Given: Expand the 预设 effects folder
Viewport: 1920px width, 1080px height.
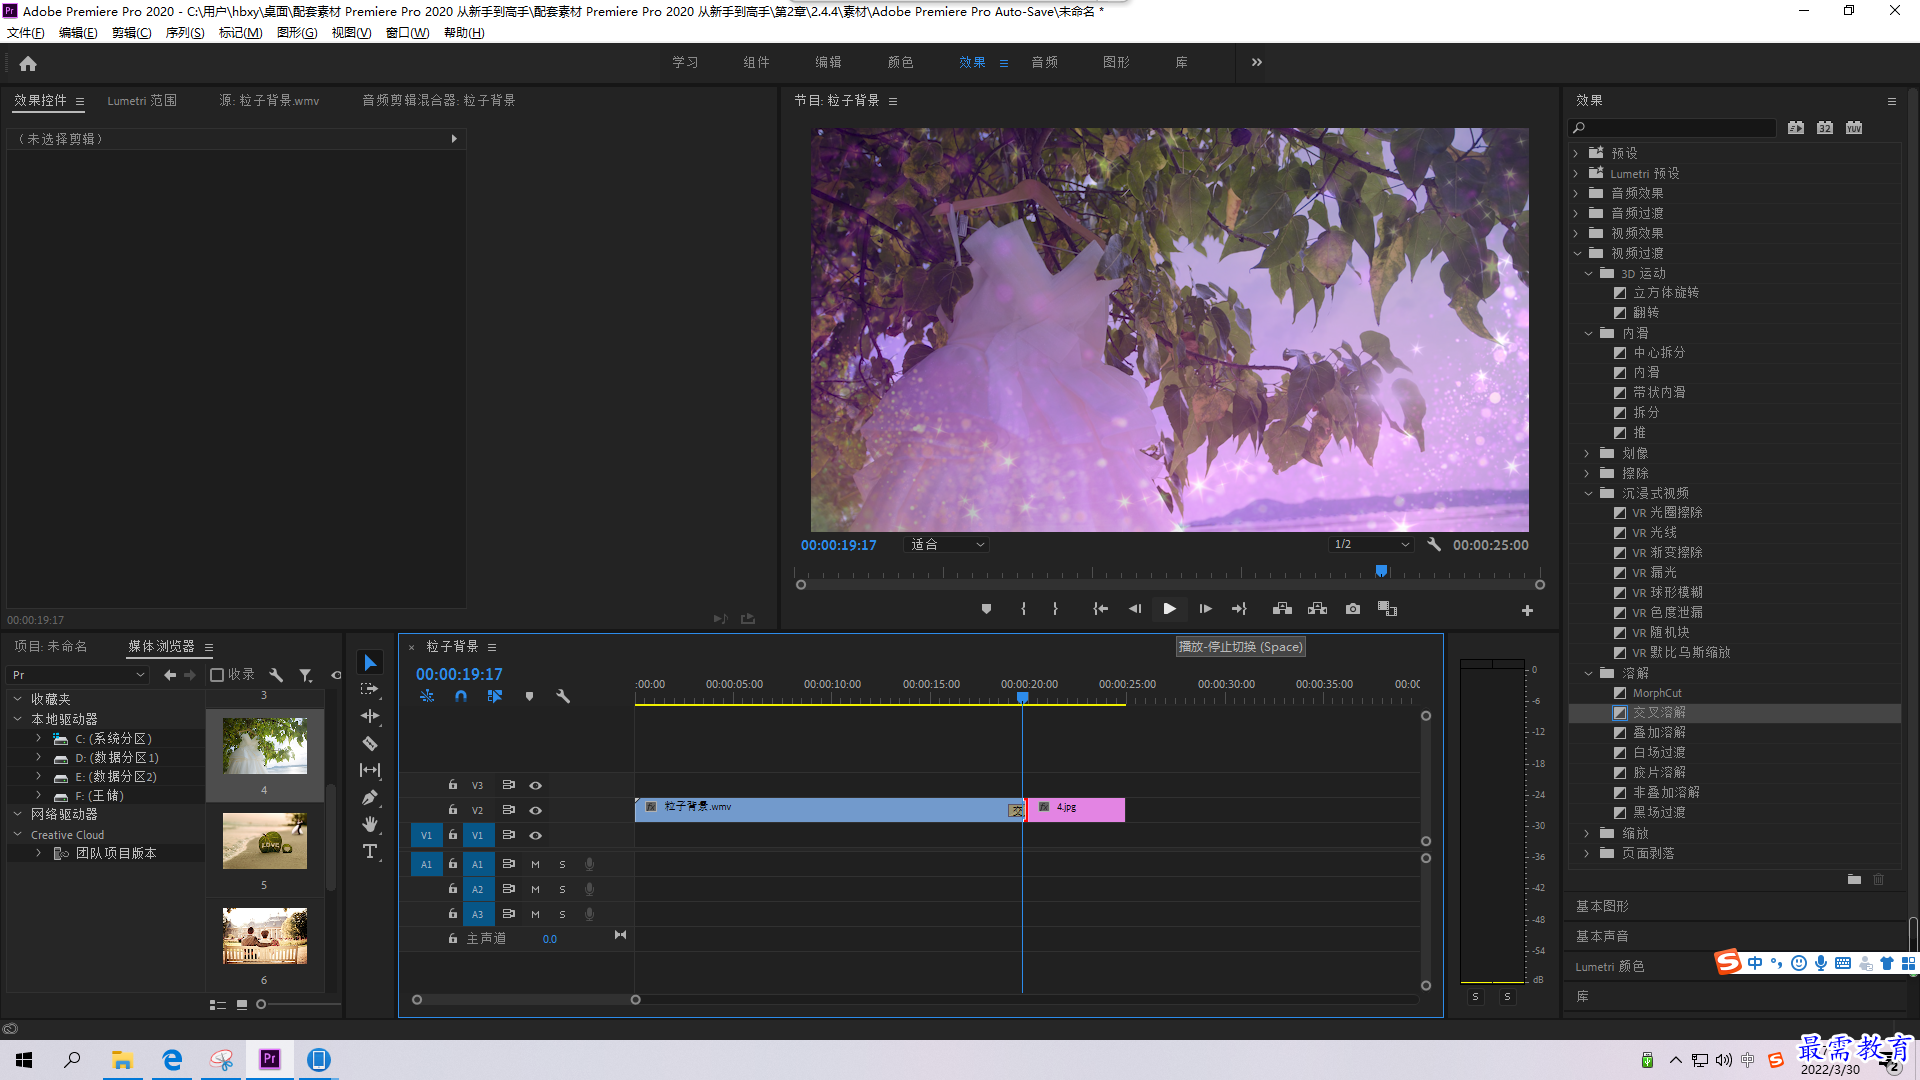Looking at the screenshot, I should [x=1576, y=153].
